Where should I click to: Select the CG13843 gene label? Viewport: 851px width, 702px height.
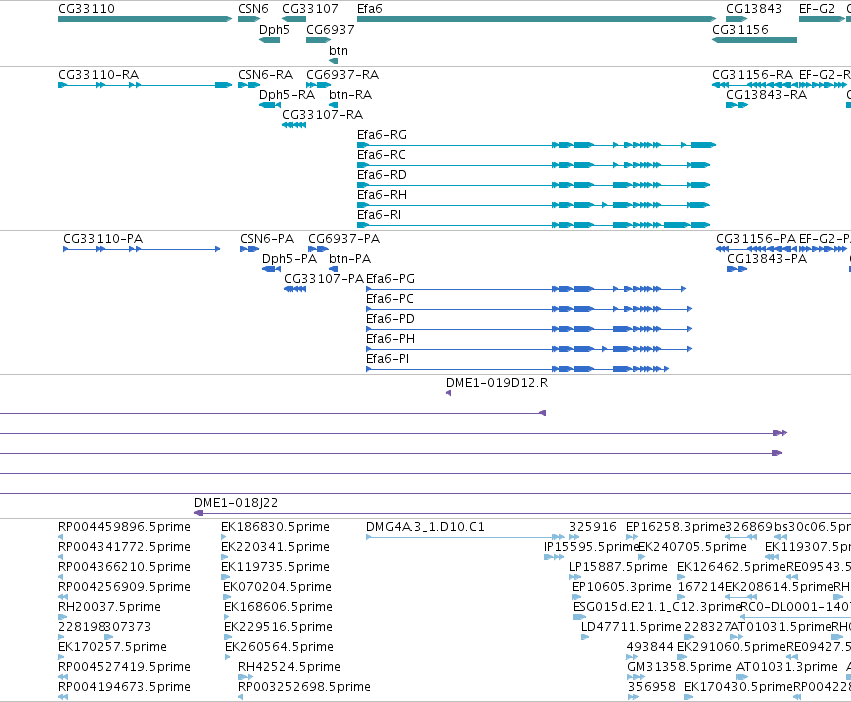point(754,9)
